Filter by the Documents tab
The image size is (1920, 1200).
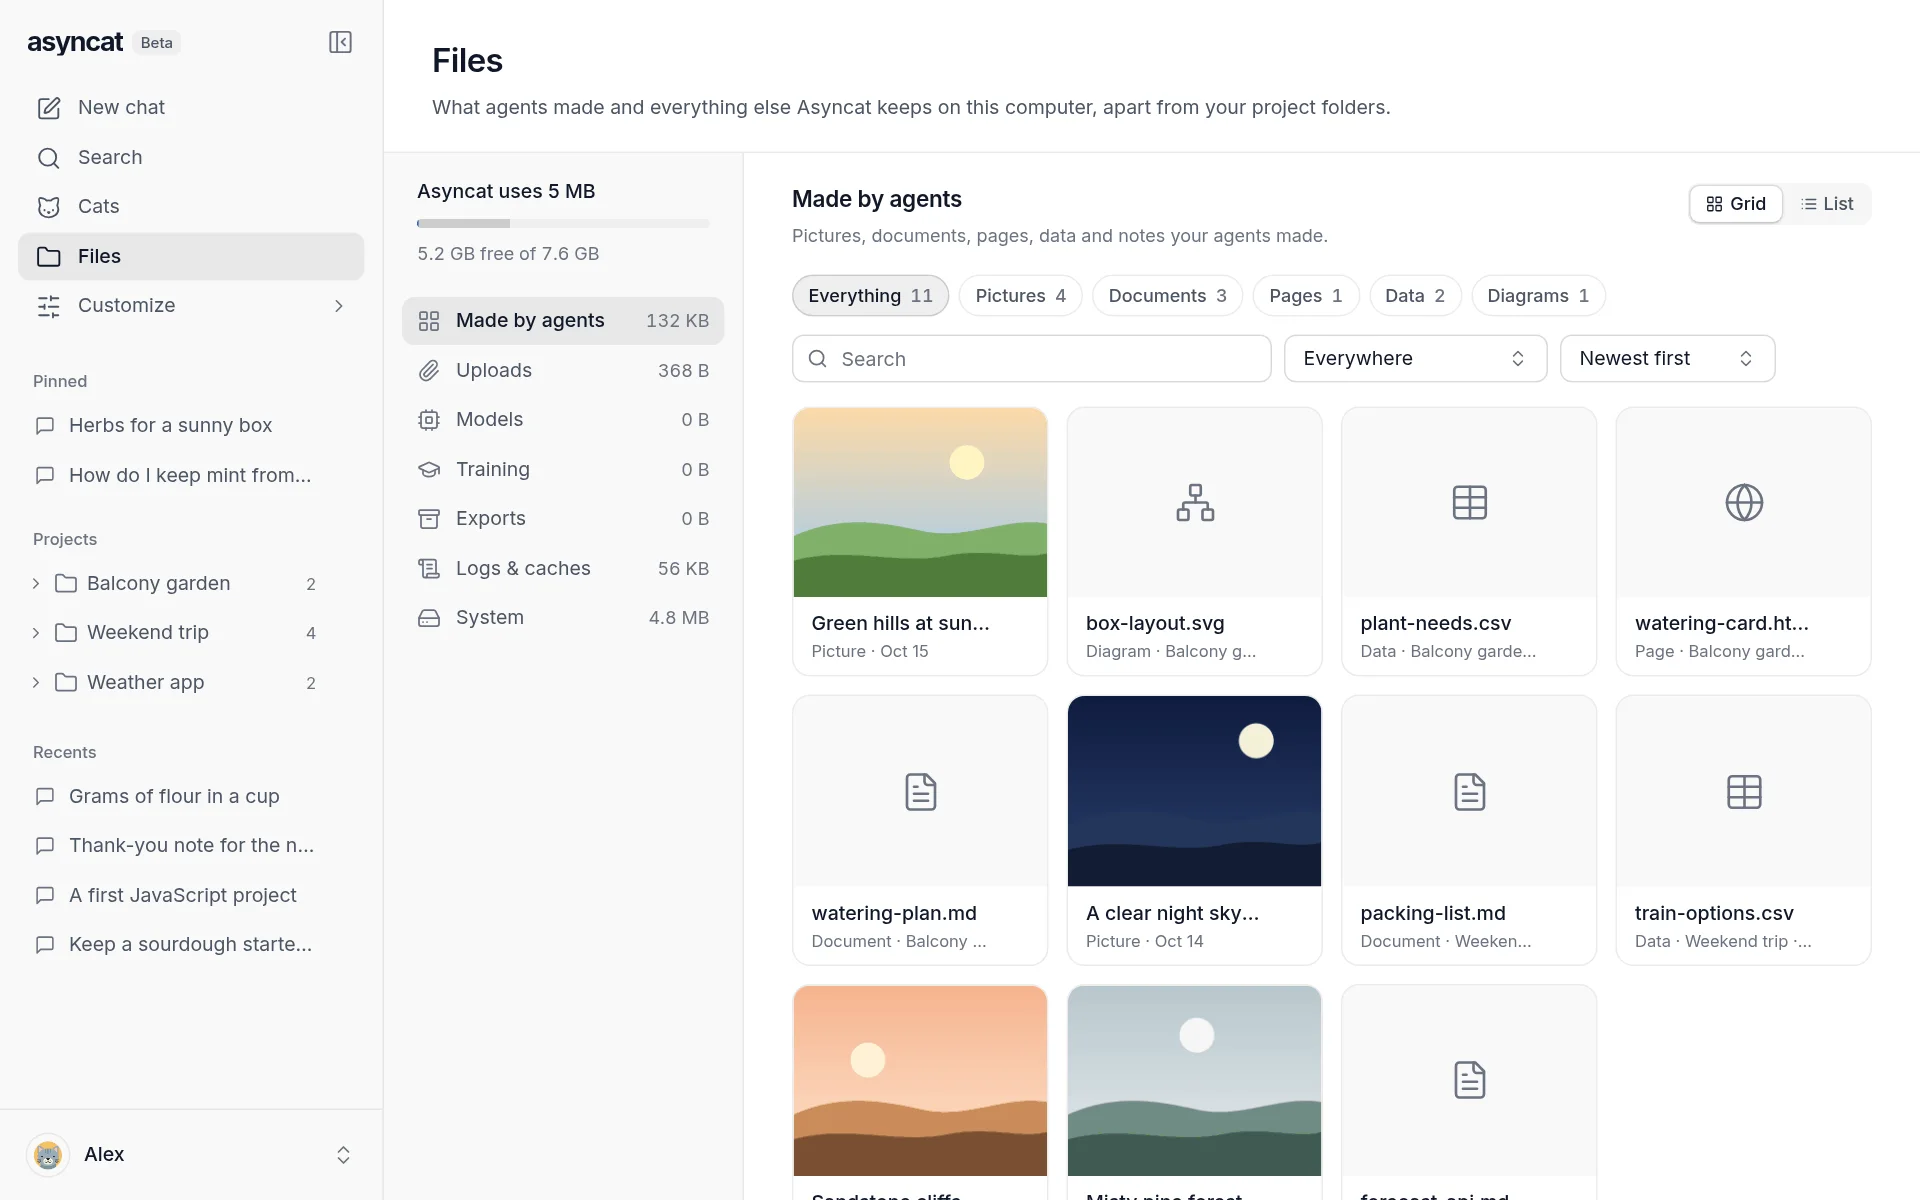coord(1167,296)
